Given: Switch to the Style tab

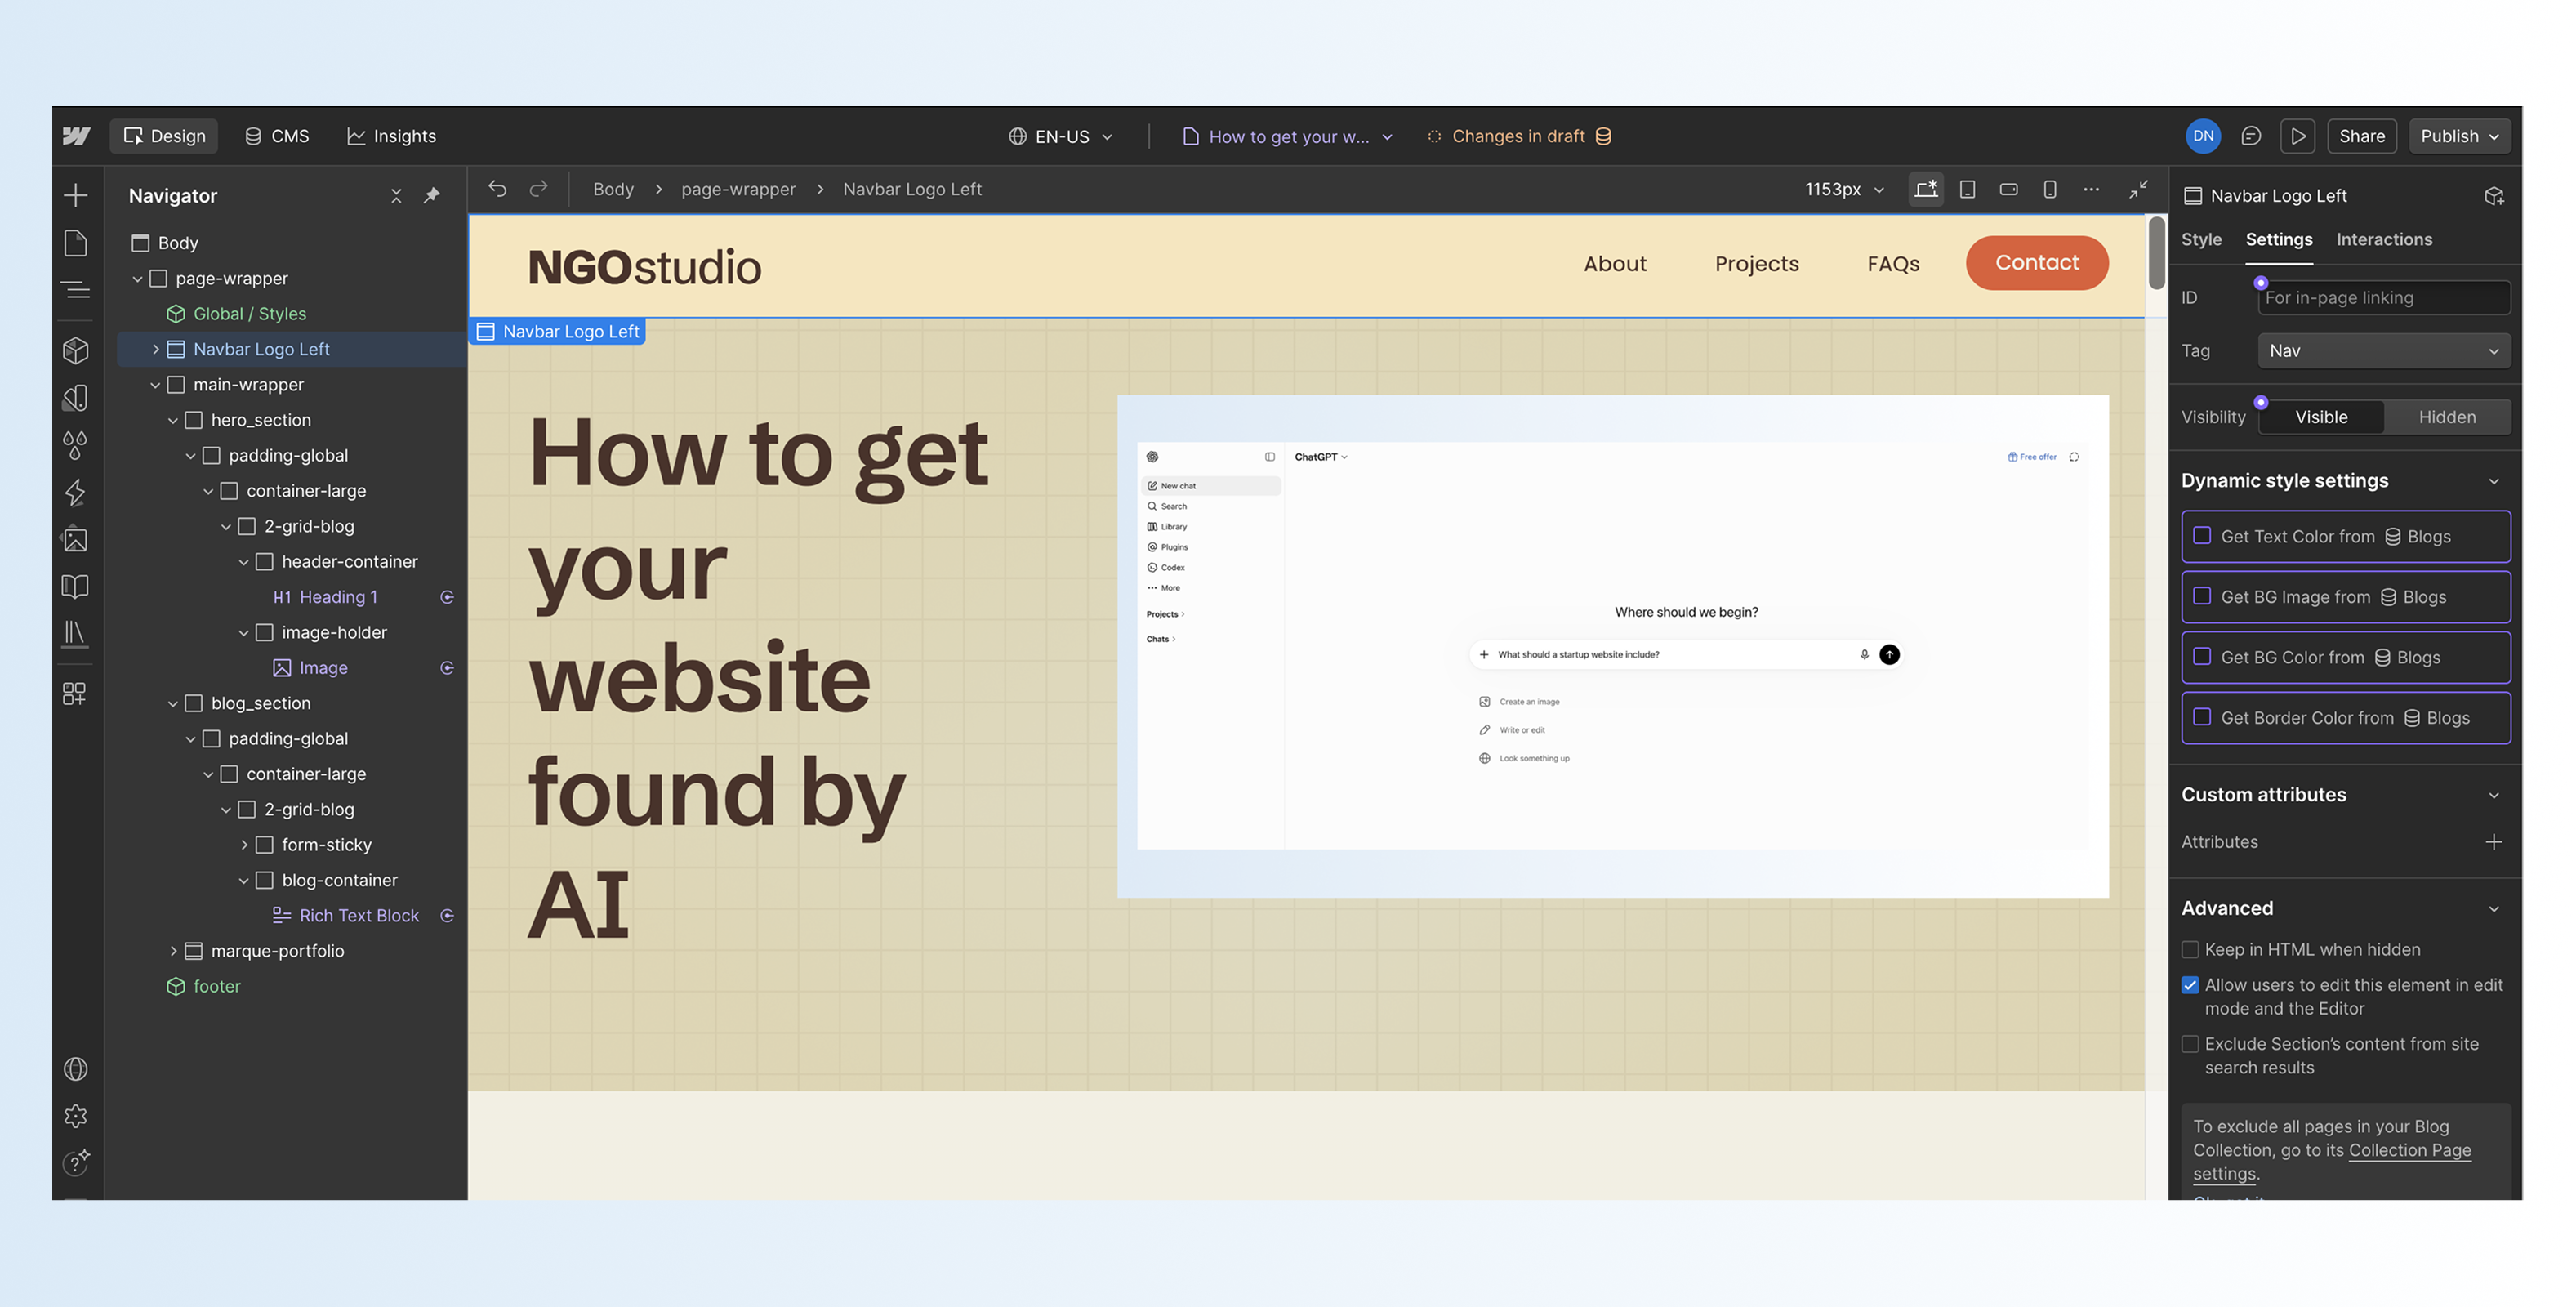Looking at the screenshot, I should coord(2201,239).
